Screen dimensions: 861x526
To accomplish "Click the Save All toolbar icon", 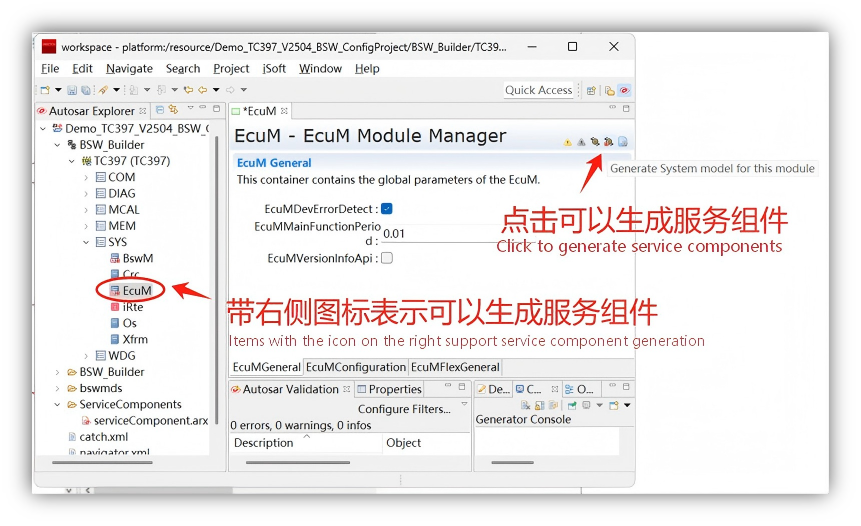I will coord(86,90).
